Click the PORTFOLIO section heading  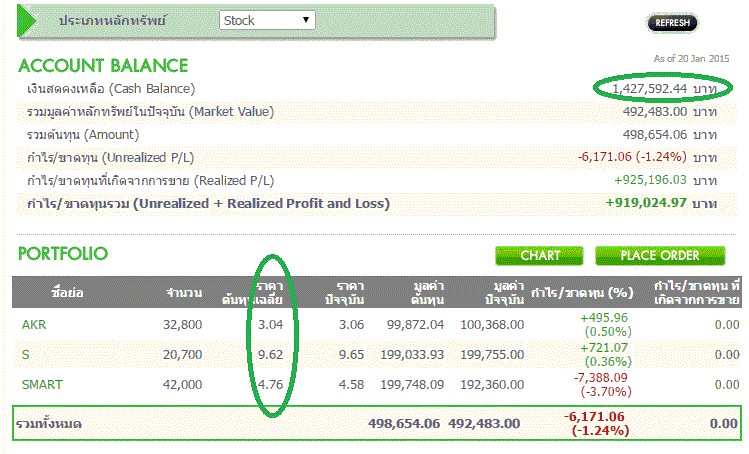coord(63,254)
